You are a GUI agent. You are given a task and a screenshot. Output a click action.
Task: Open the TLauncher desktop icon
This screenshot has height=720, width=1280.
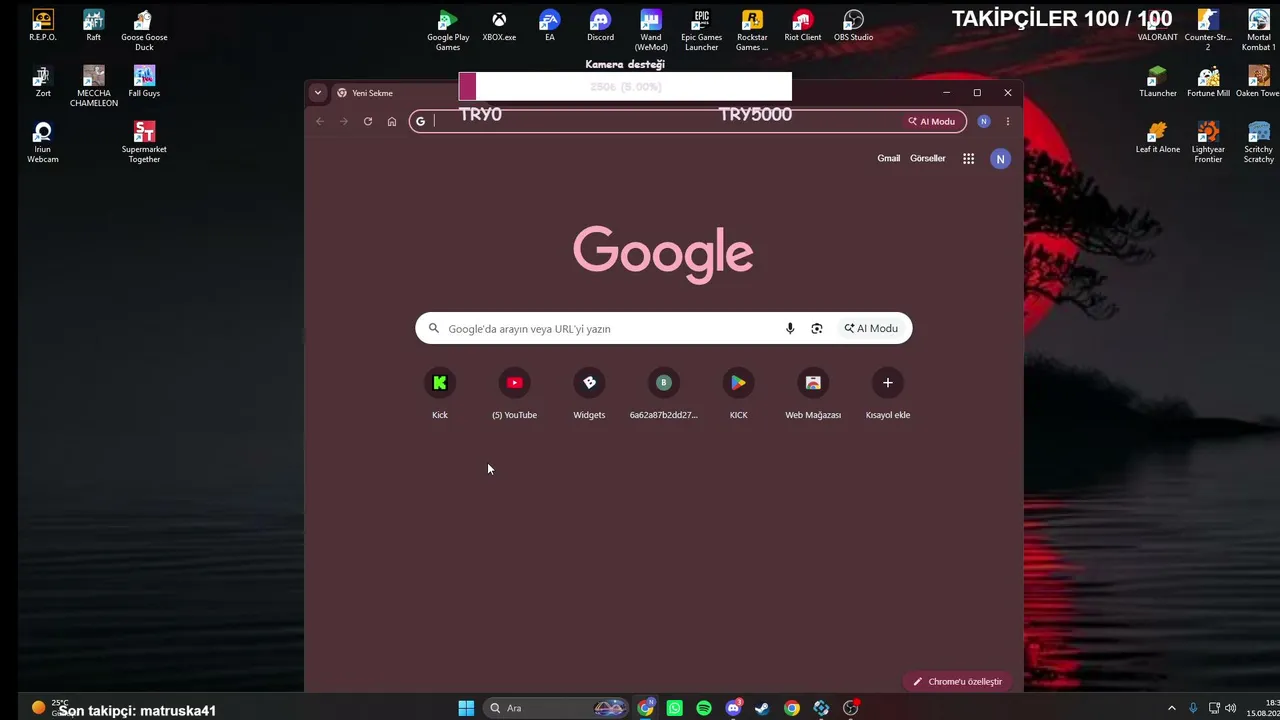click(x=1157, y=82)
